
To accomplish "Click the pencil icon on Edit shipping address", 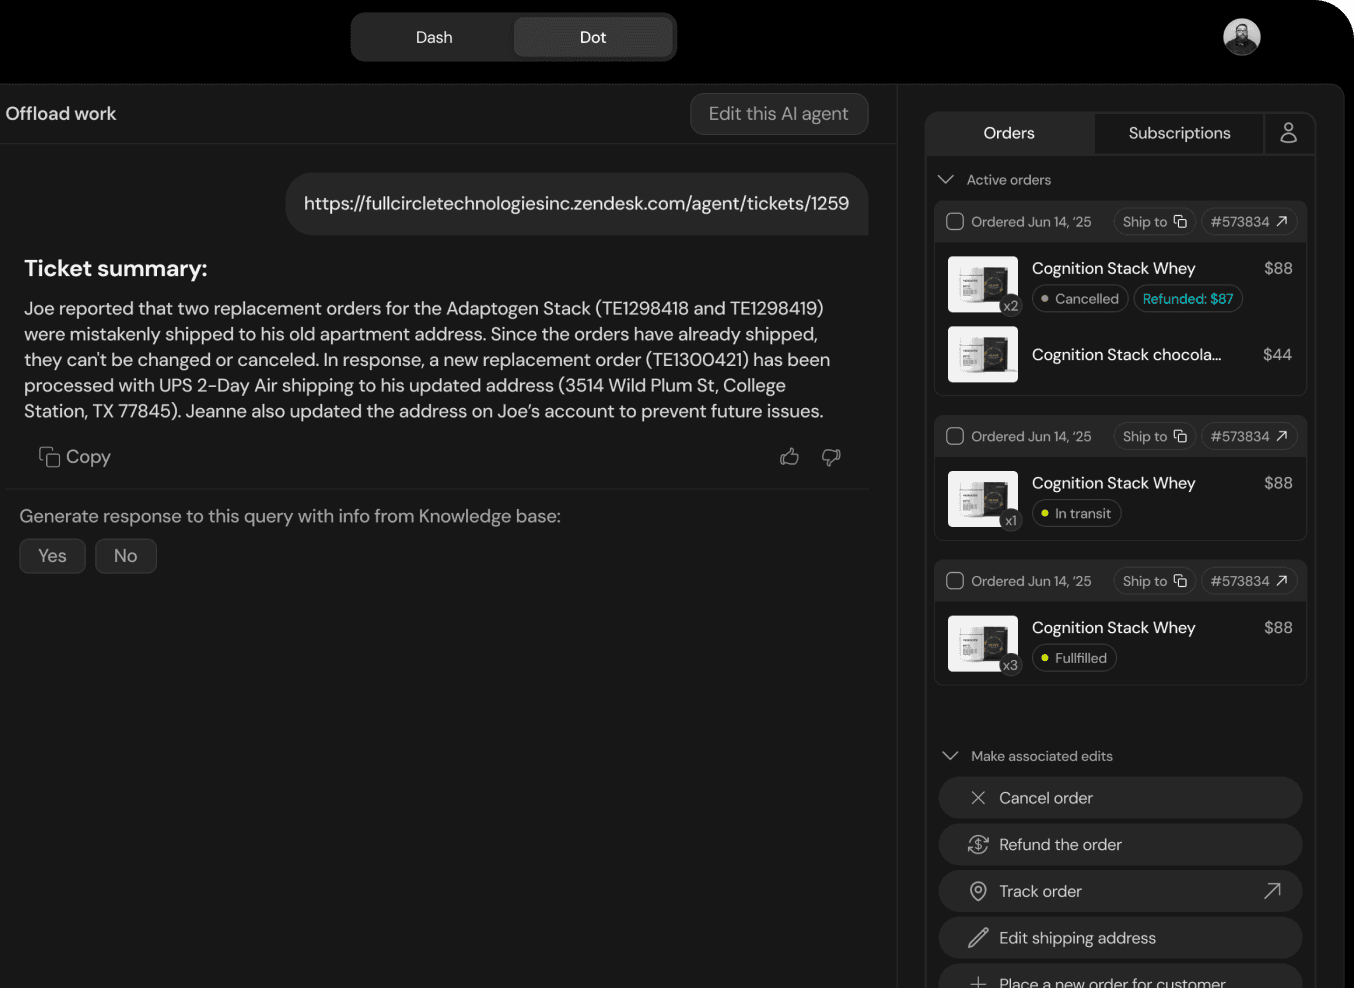I will 978,938.
